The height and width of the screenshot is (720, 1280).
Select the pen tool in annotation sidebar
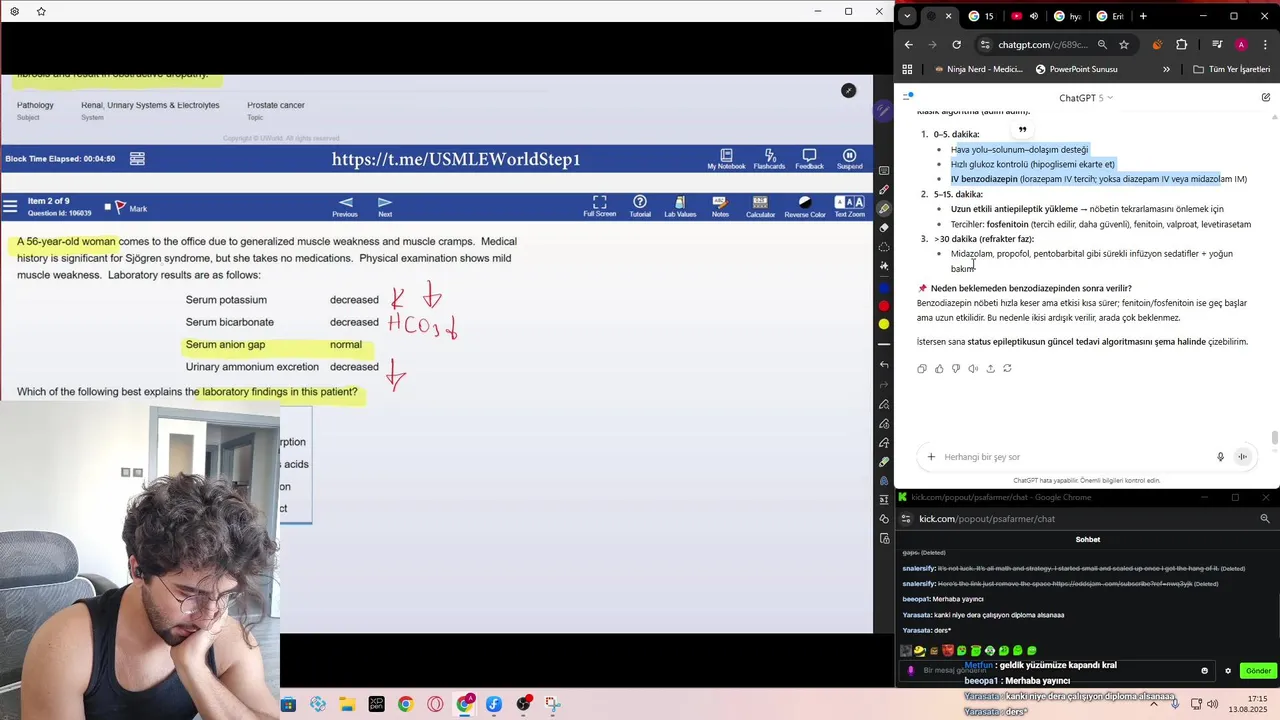[884, 190]
